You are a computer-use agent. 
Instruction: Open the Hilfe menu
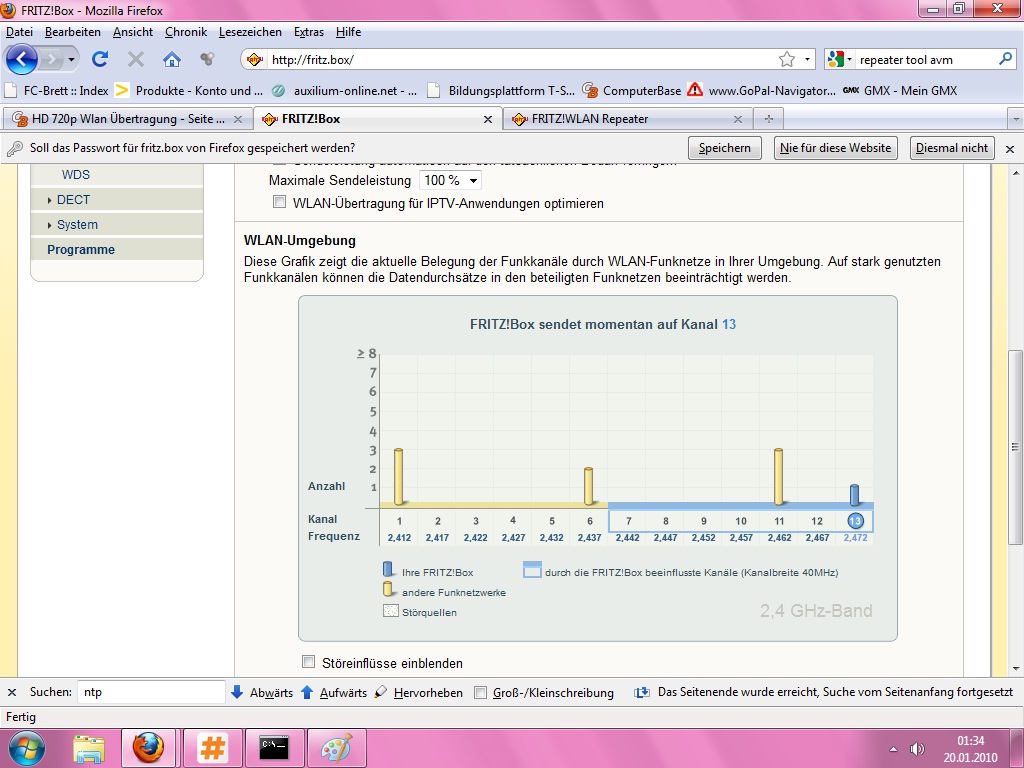(x=348, y=32)
